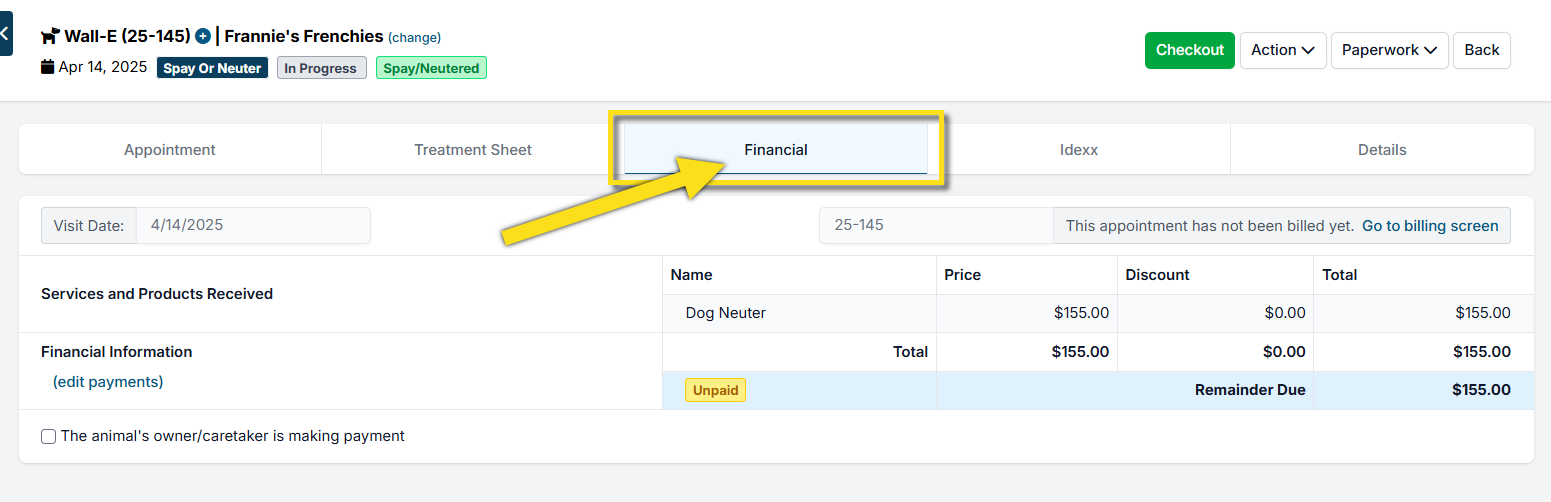Click the calendar icon by Apr 14, 2025
The height and width of the screenshot is (502, 1551).
(x=47, y=67)
